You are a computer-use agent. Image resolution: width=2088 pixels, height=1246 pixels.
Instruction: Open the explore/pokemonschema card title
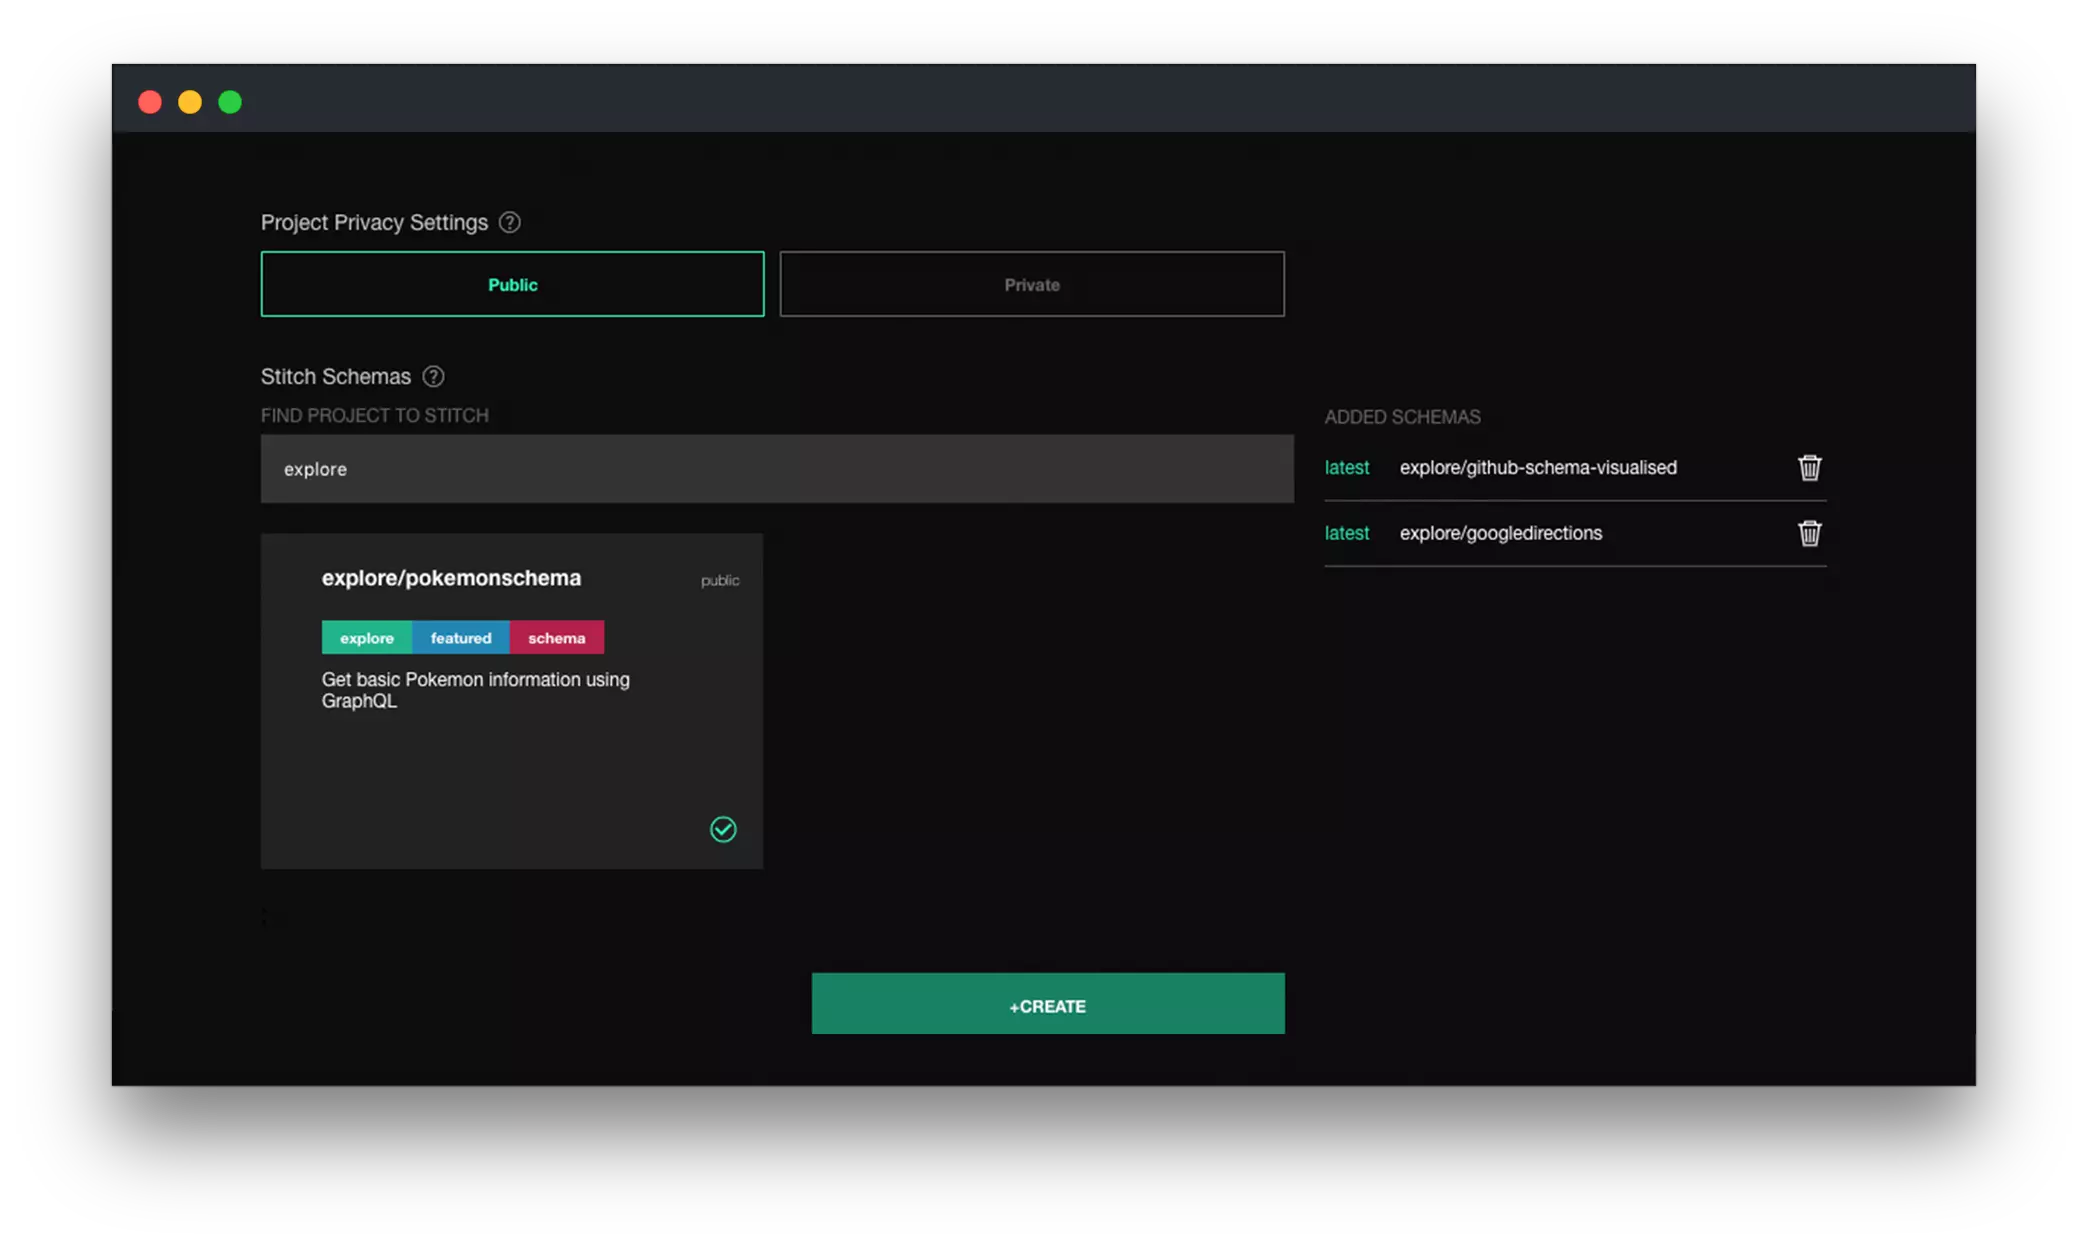click(x=451, y=578)
